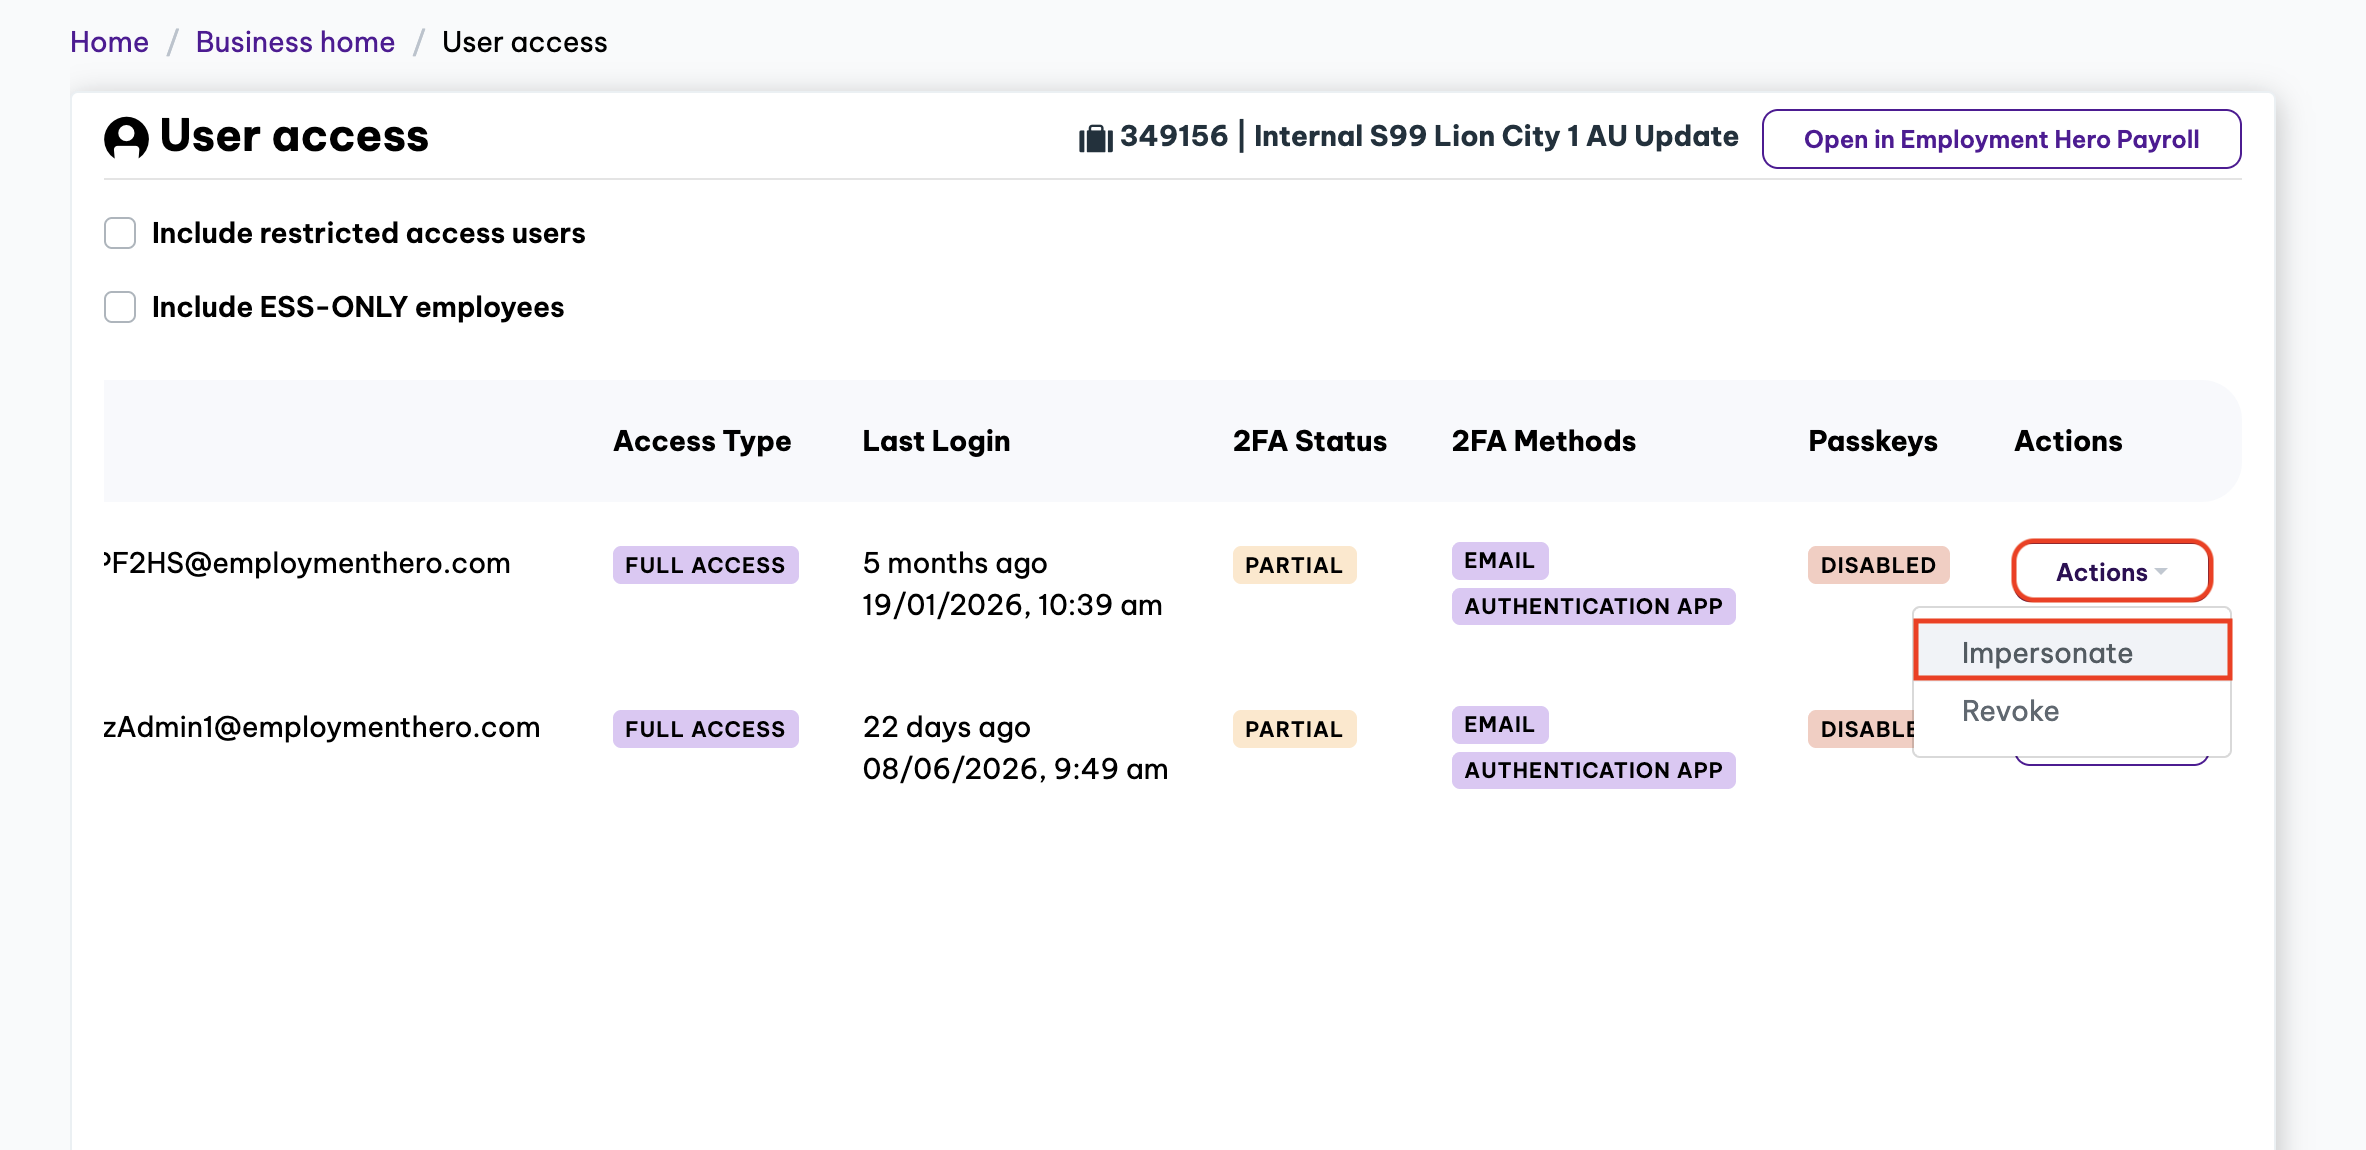Navigate to Business home breadcrumb
Viewport: 2366px width, 1150px height.
(295, 42)
